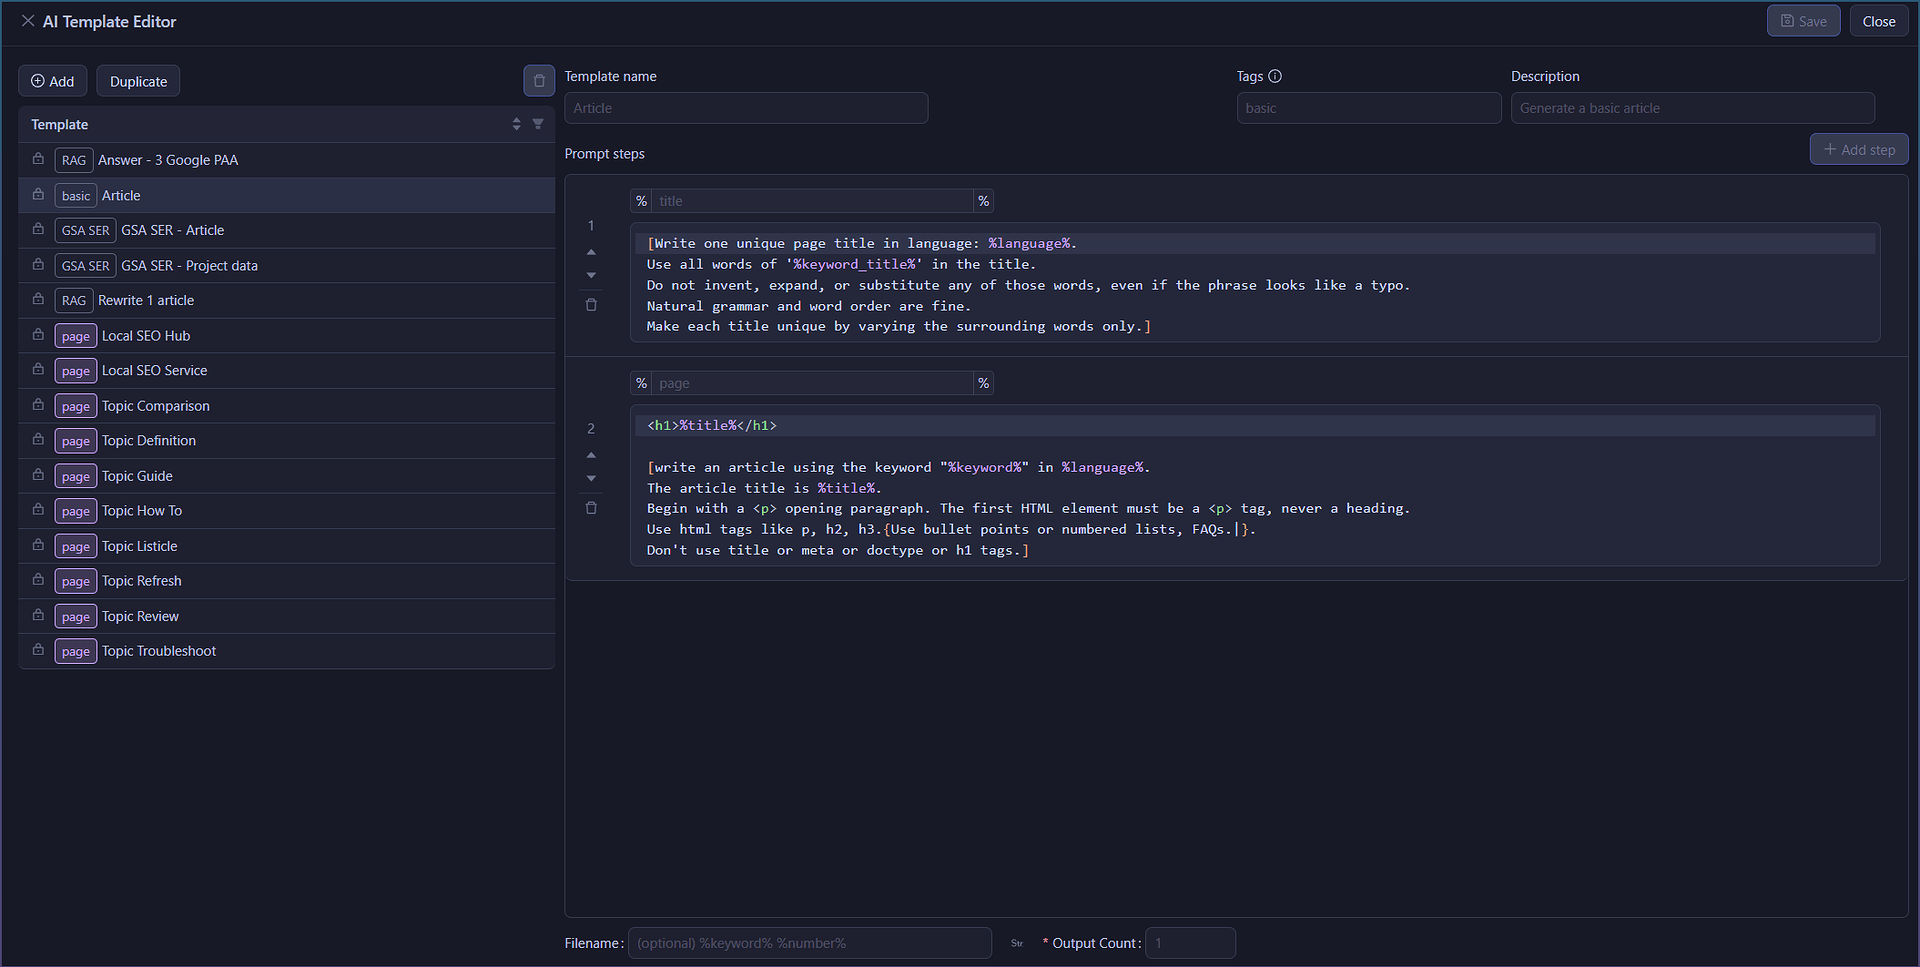
Task: Click the Output Count field
Action: [1190, 943]
